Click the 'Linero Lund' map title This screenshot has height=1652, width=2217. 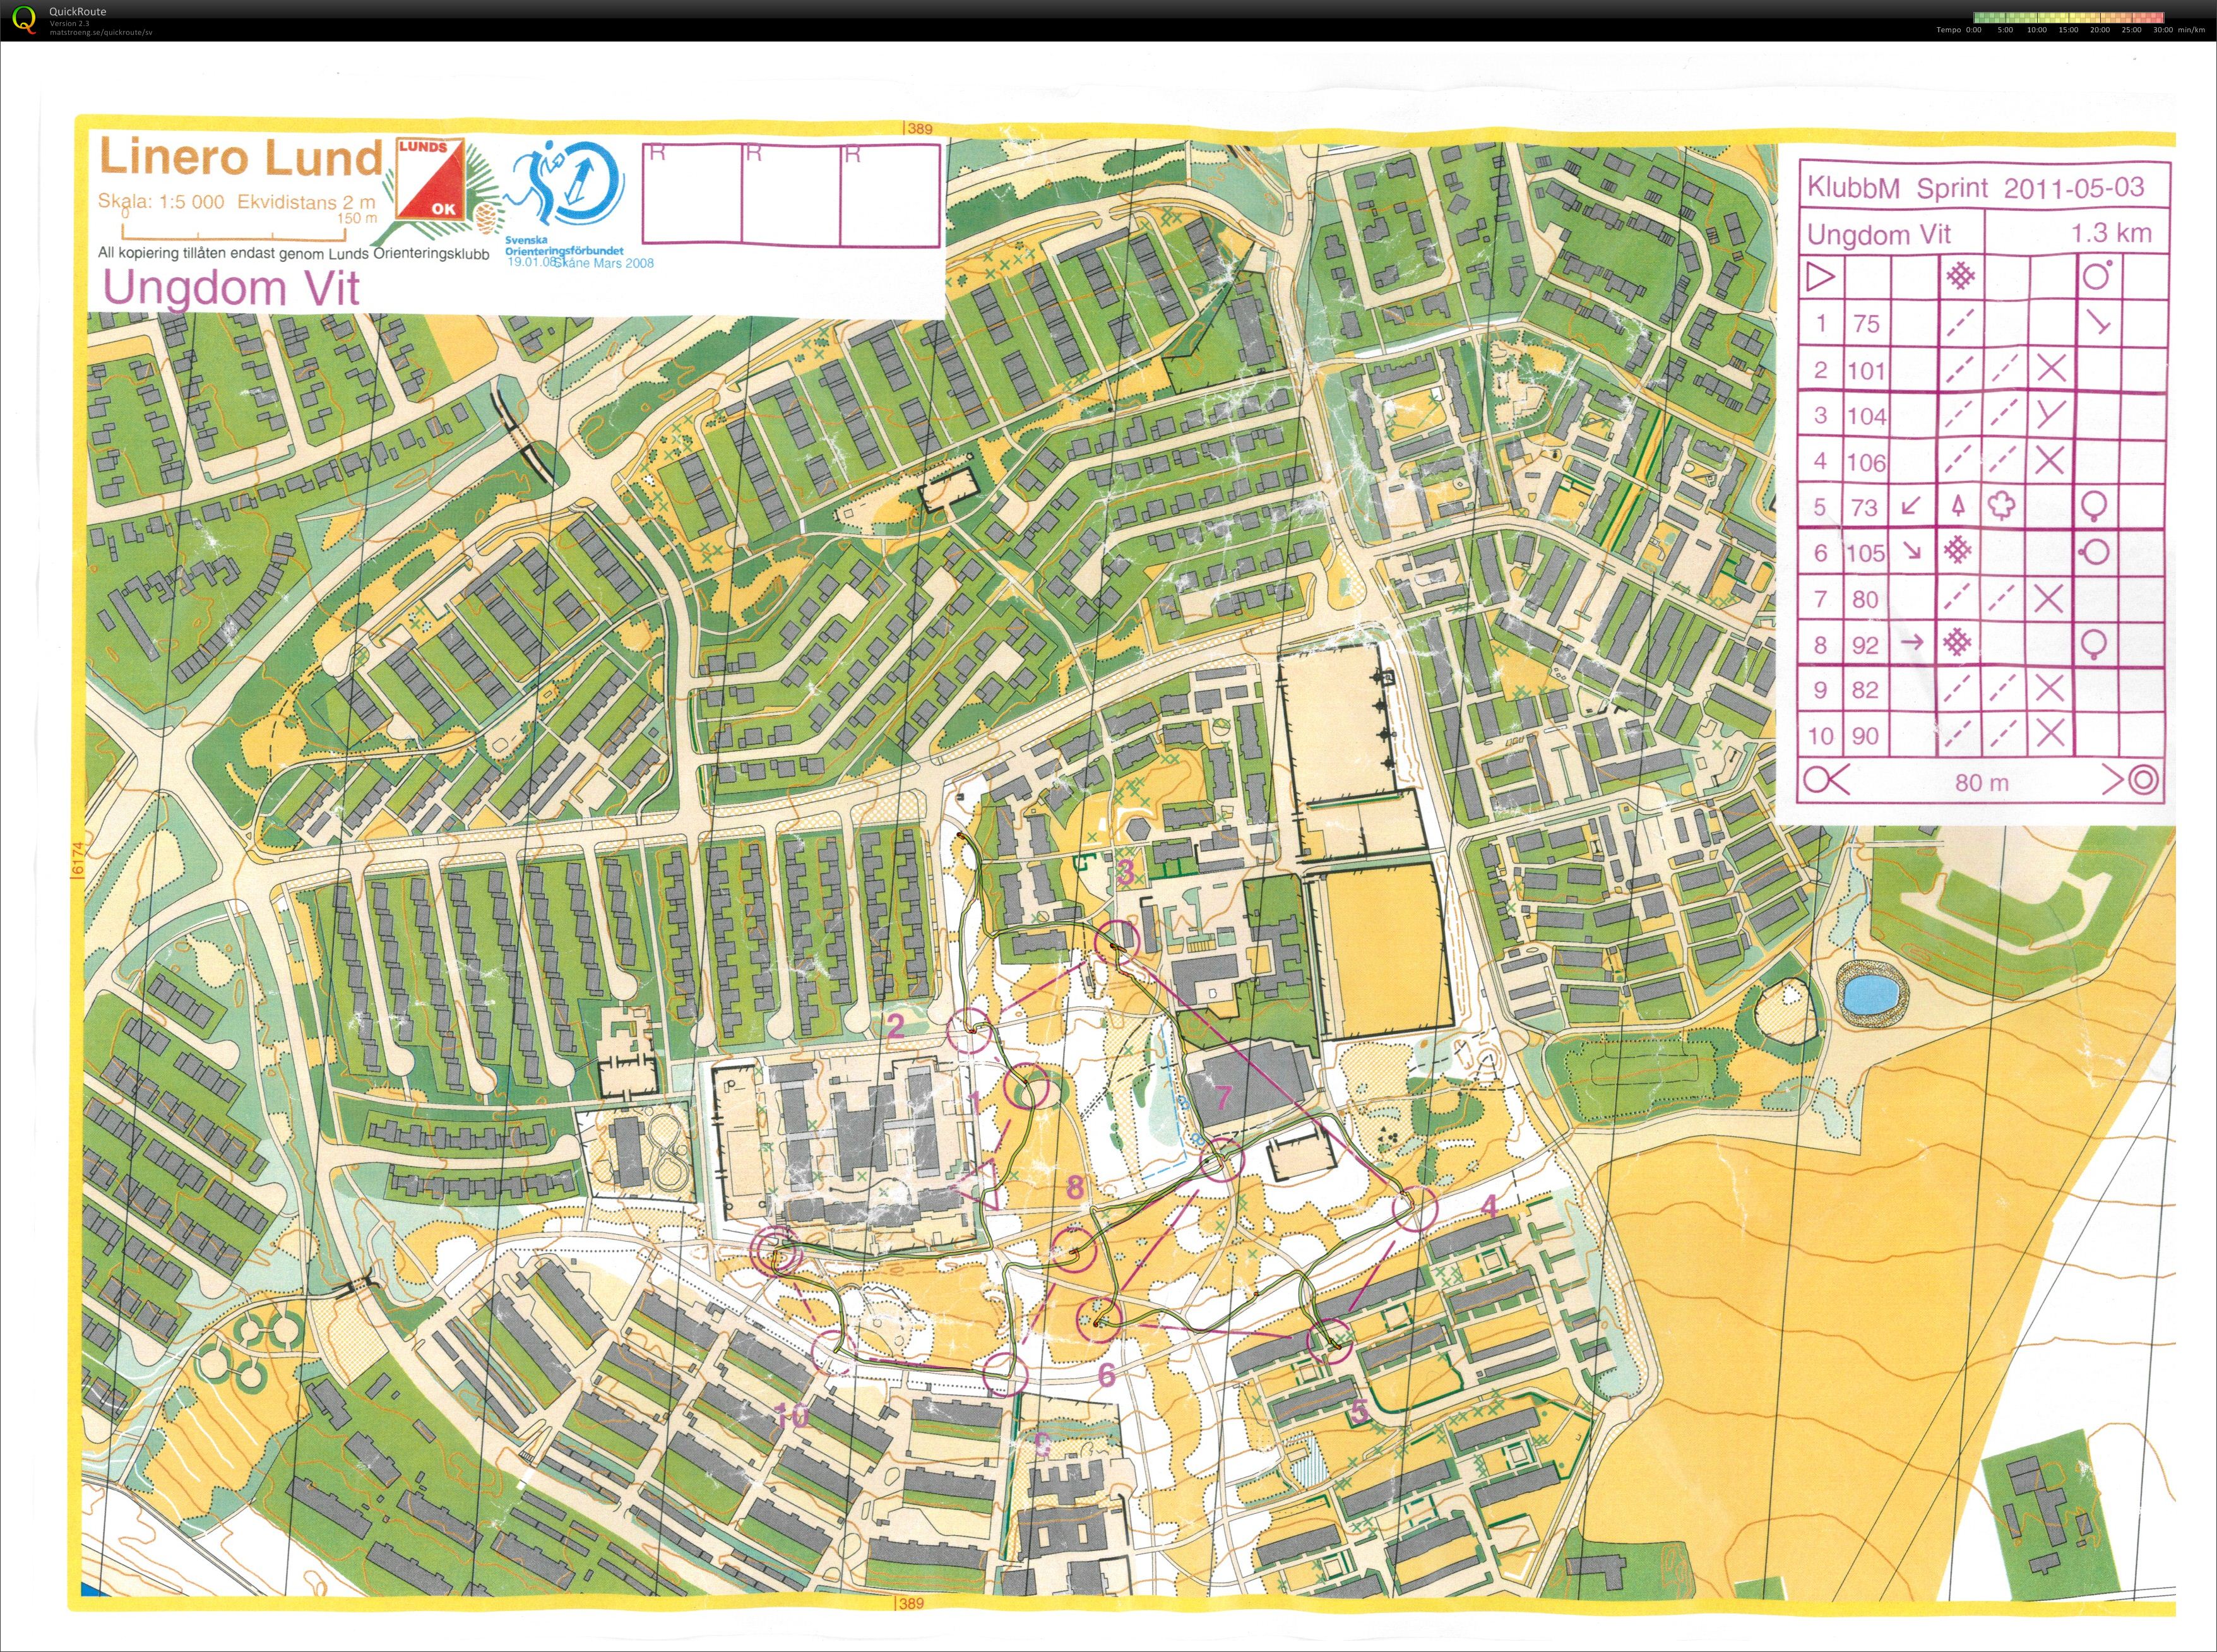point(241,157)
